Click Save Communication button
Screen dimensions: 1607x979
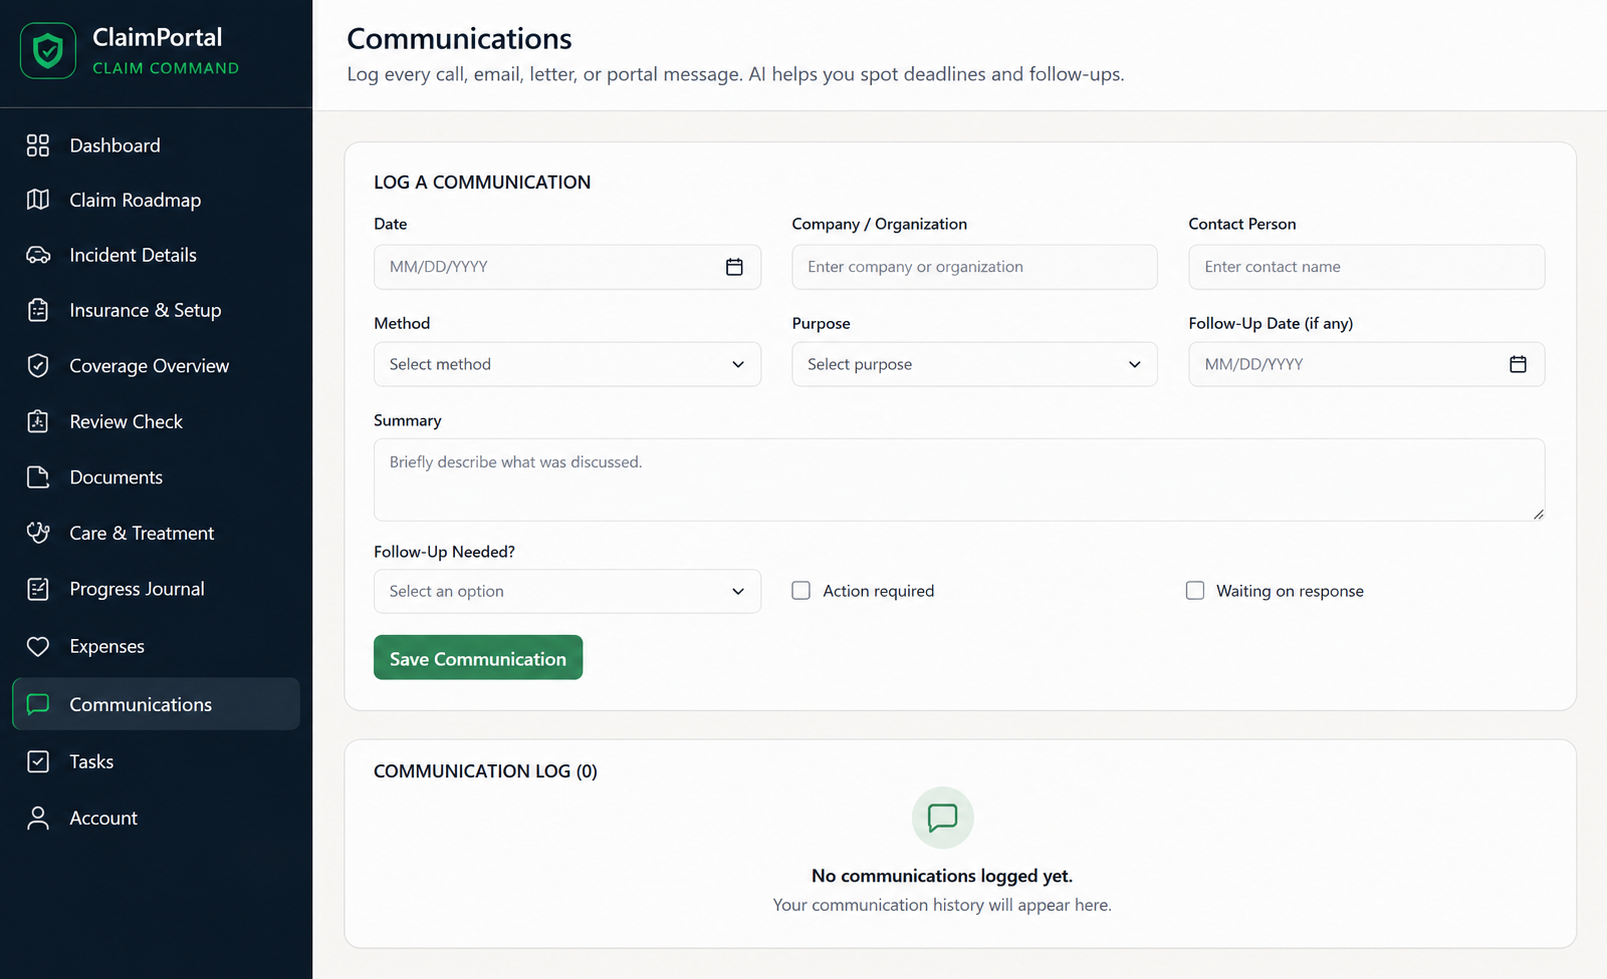pos(478,658)
